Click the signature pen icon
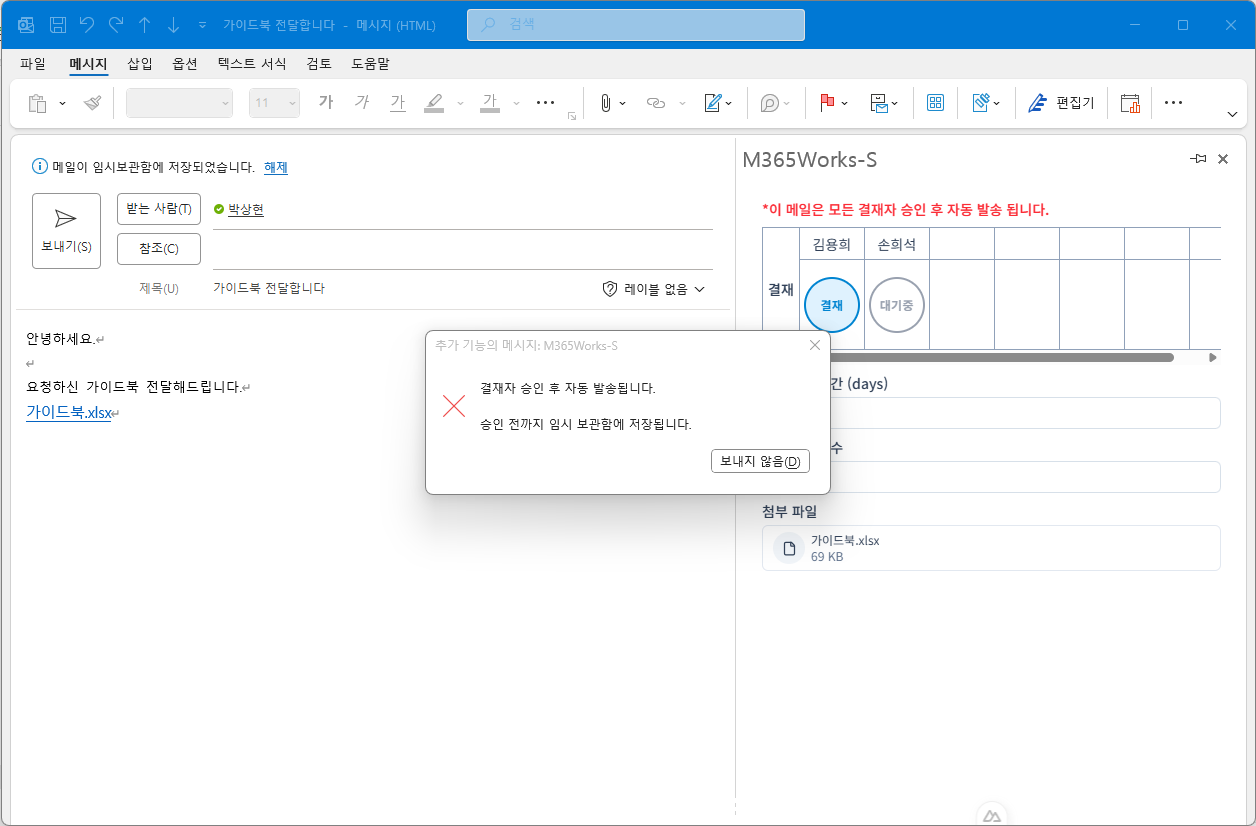Viewport: 1256px width, 826px height. (x=713, y=103)
